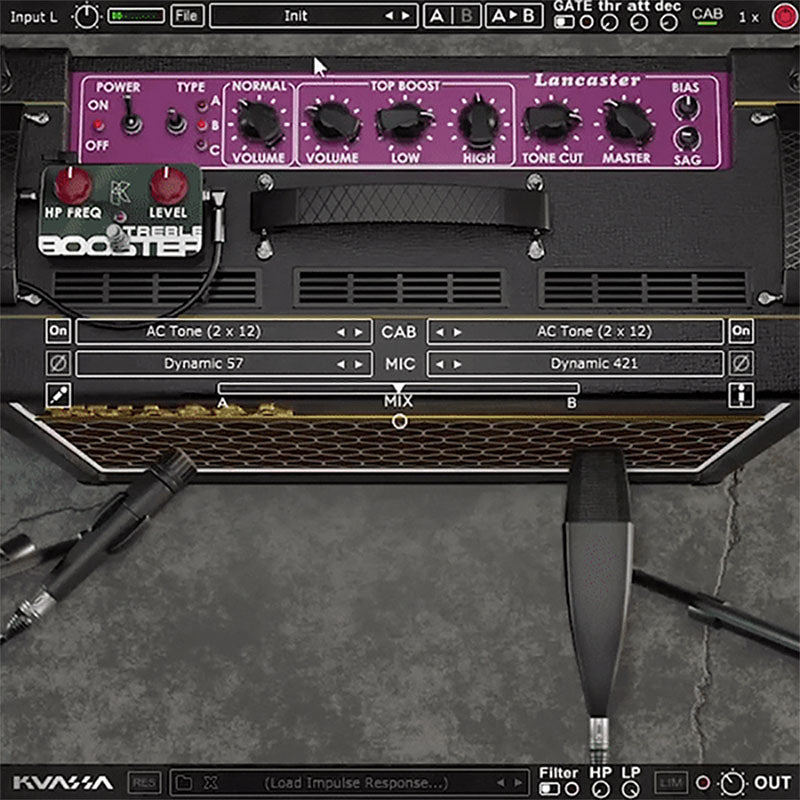Disable the right cabinet with its On button
This screenshot has width=800, height=800.
(739, 330)
